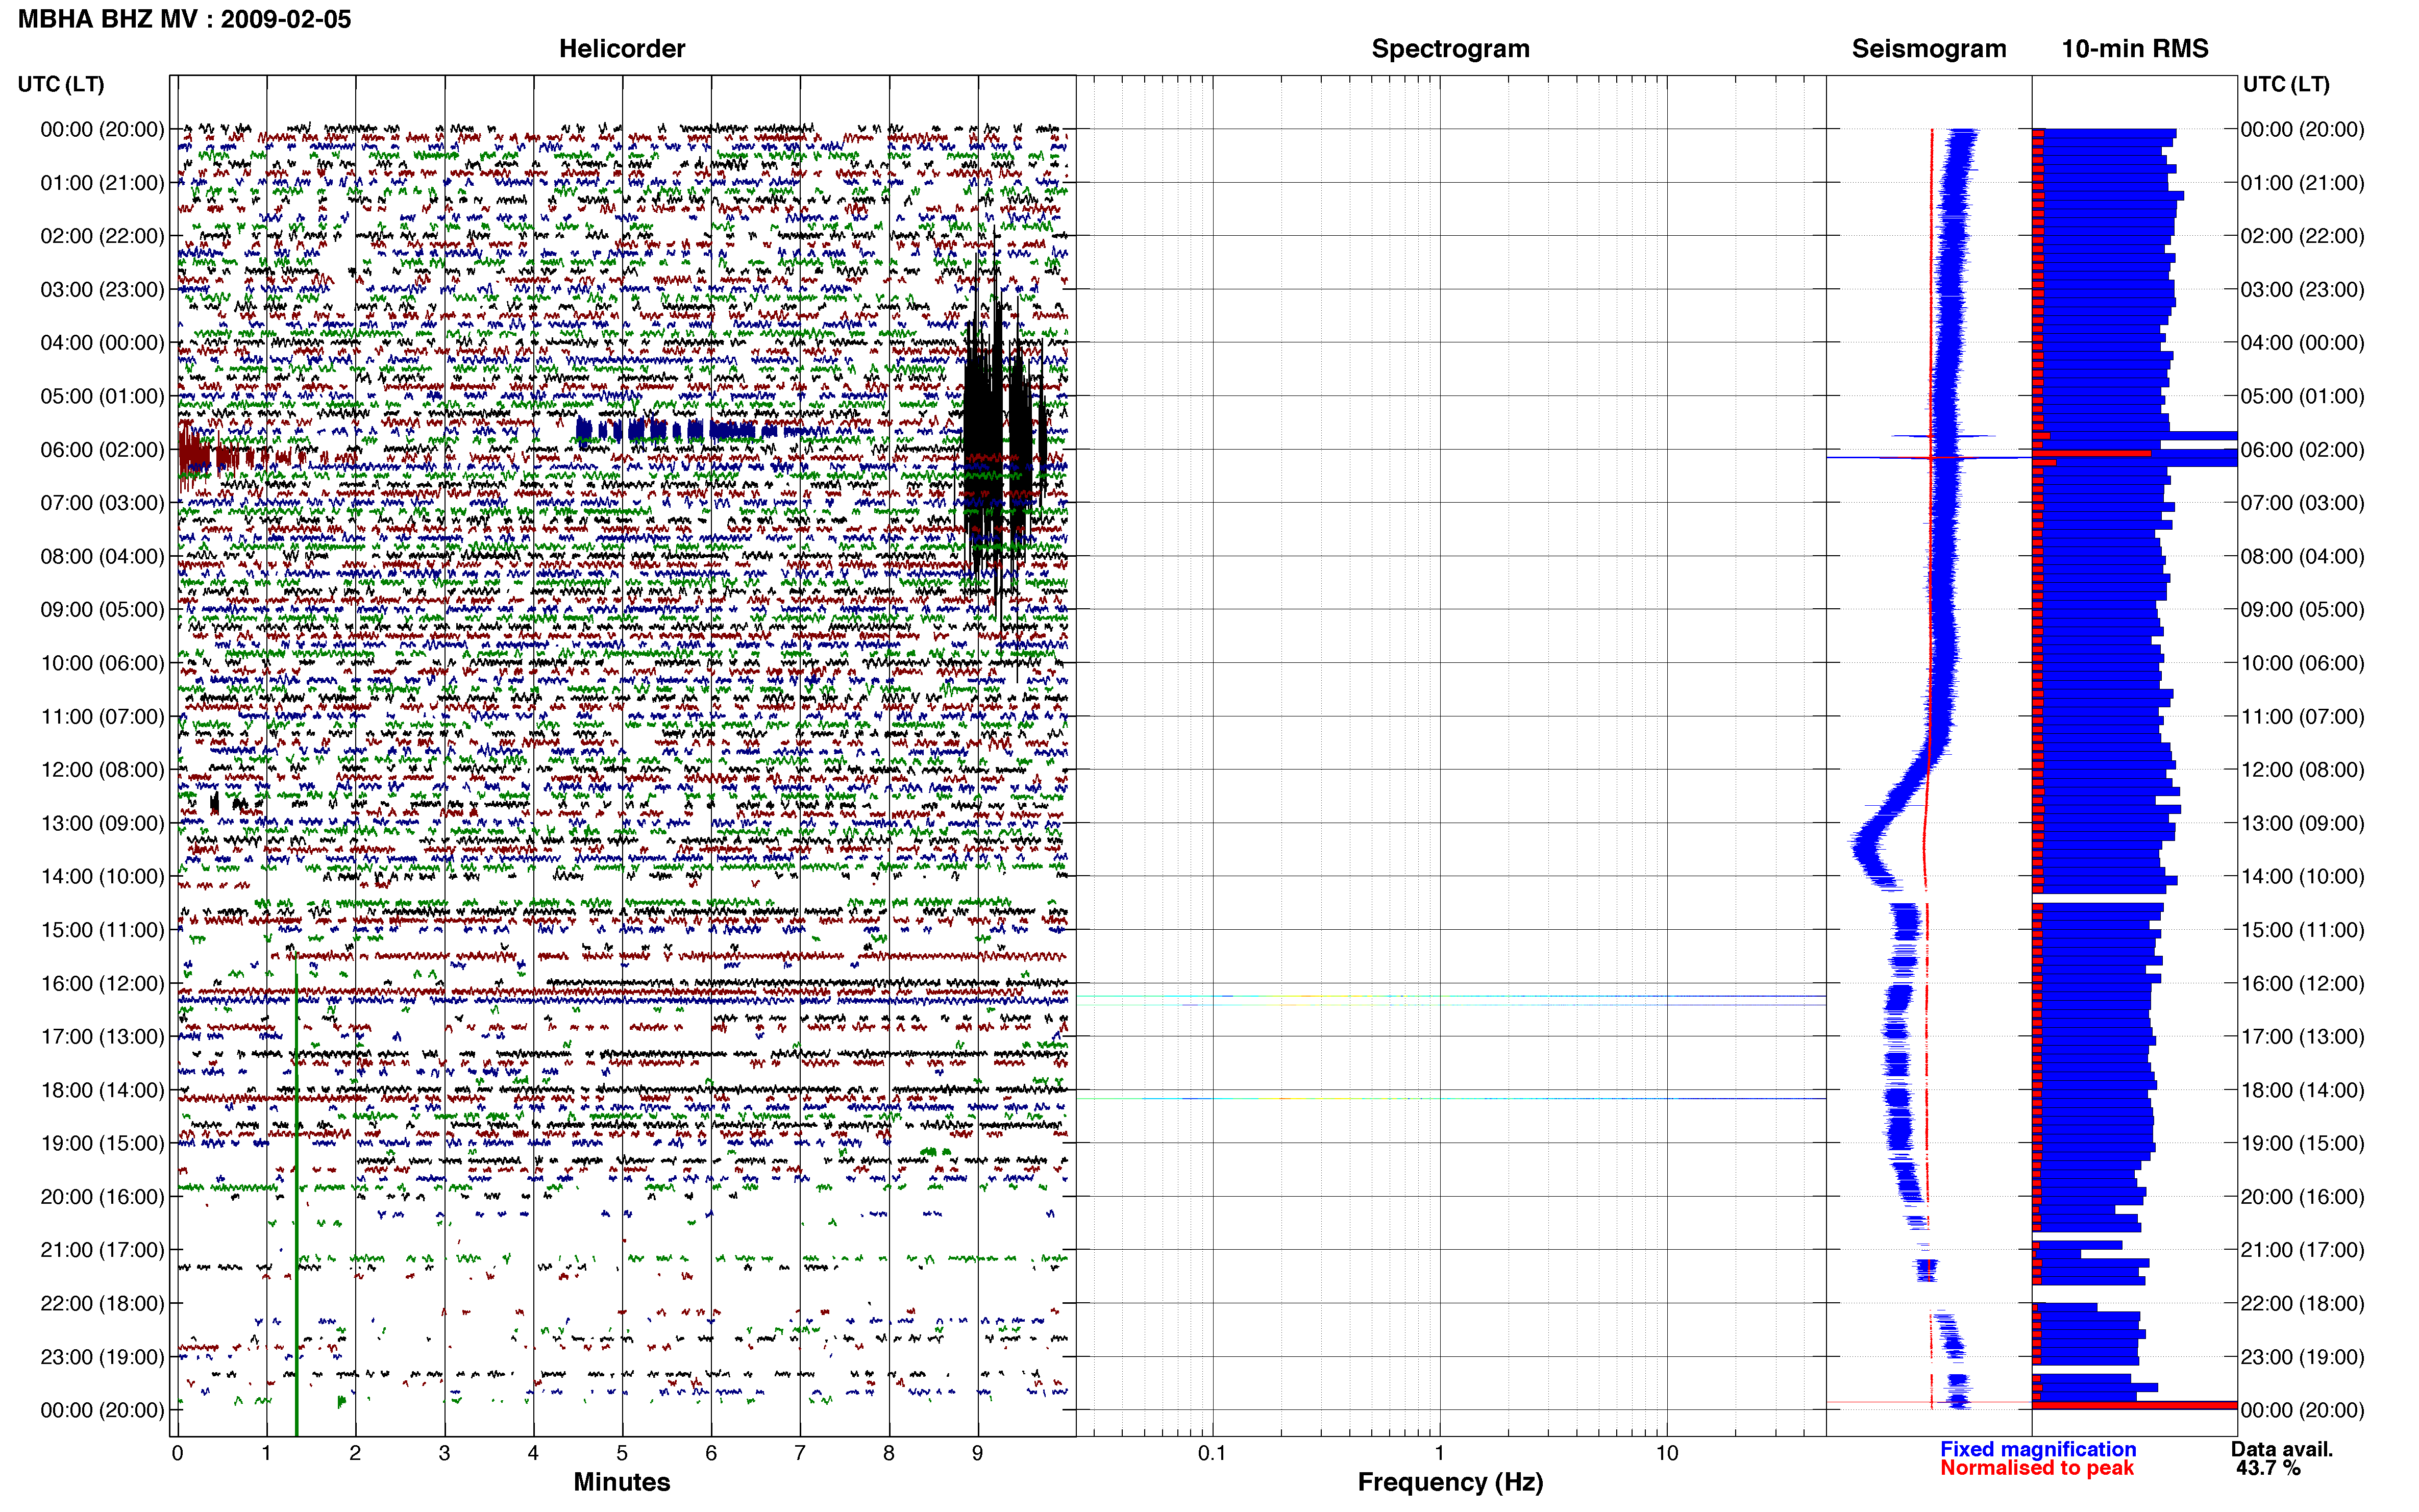Click minute tick label '0' on helicorder axis

[177, 1453]
